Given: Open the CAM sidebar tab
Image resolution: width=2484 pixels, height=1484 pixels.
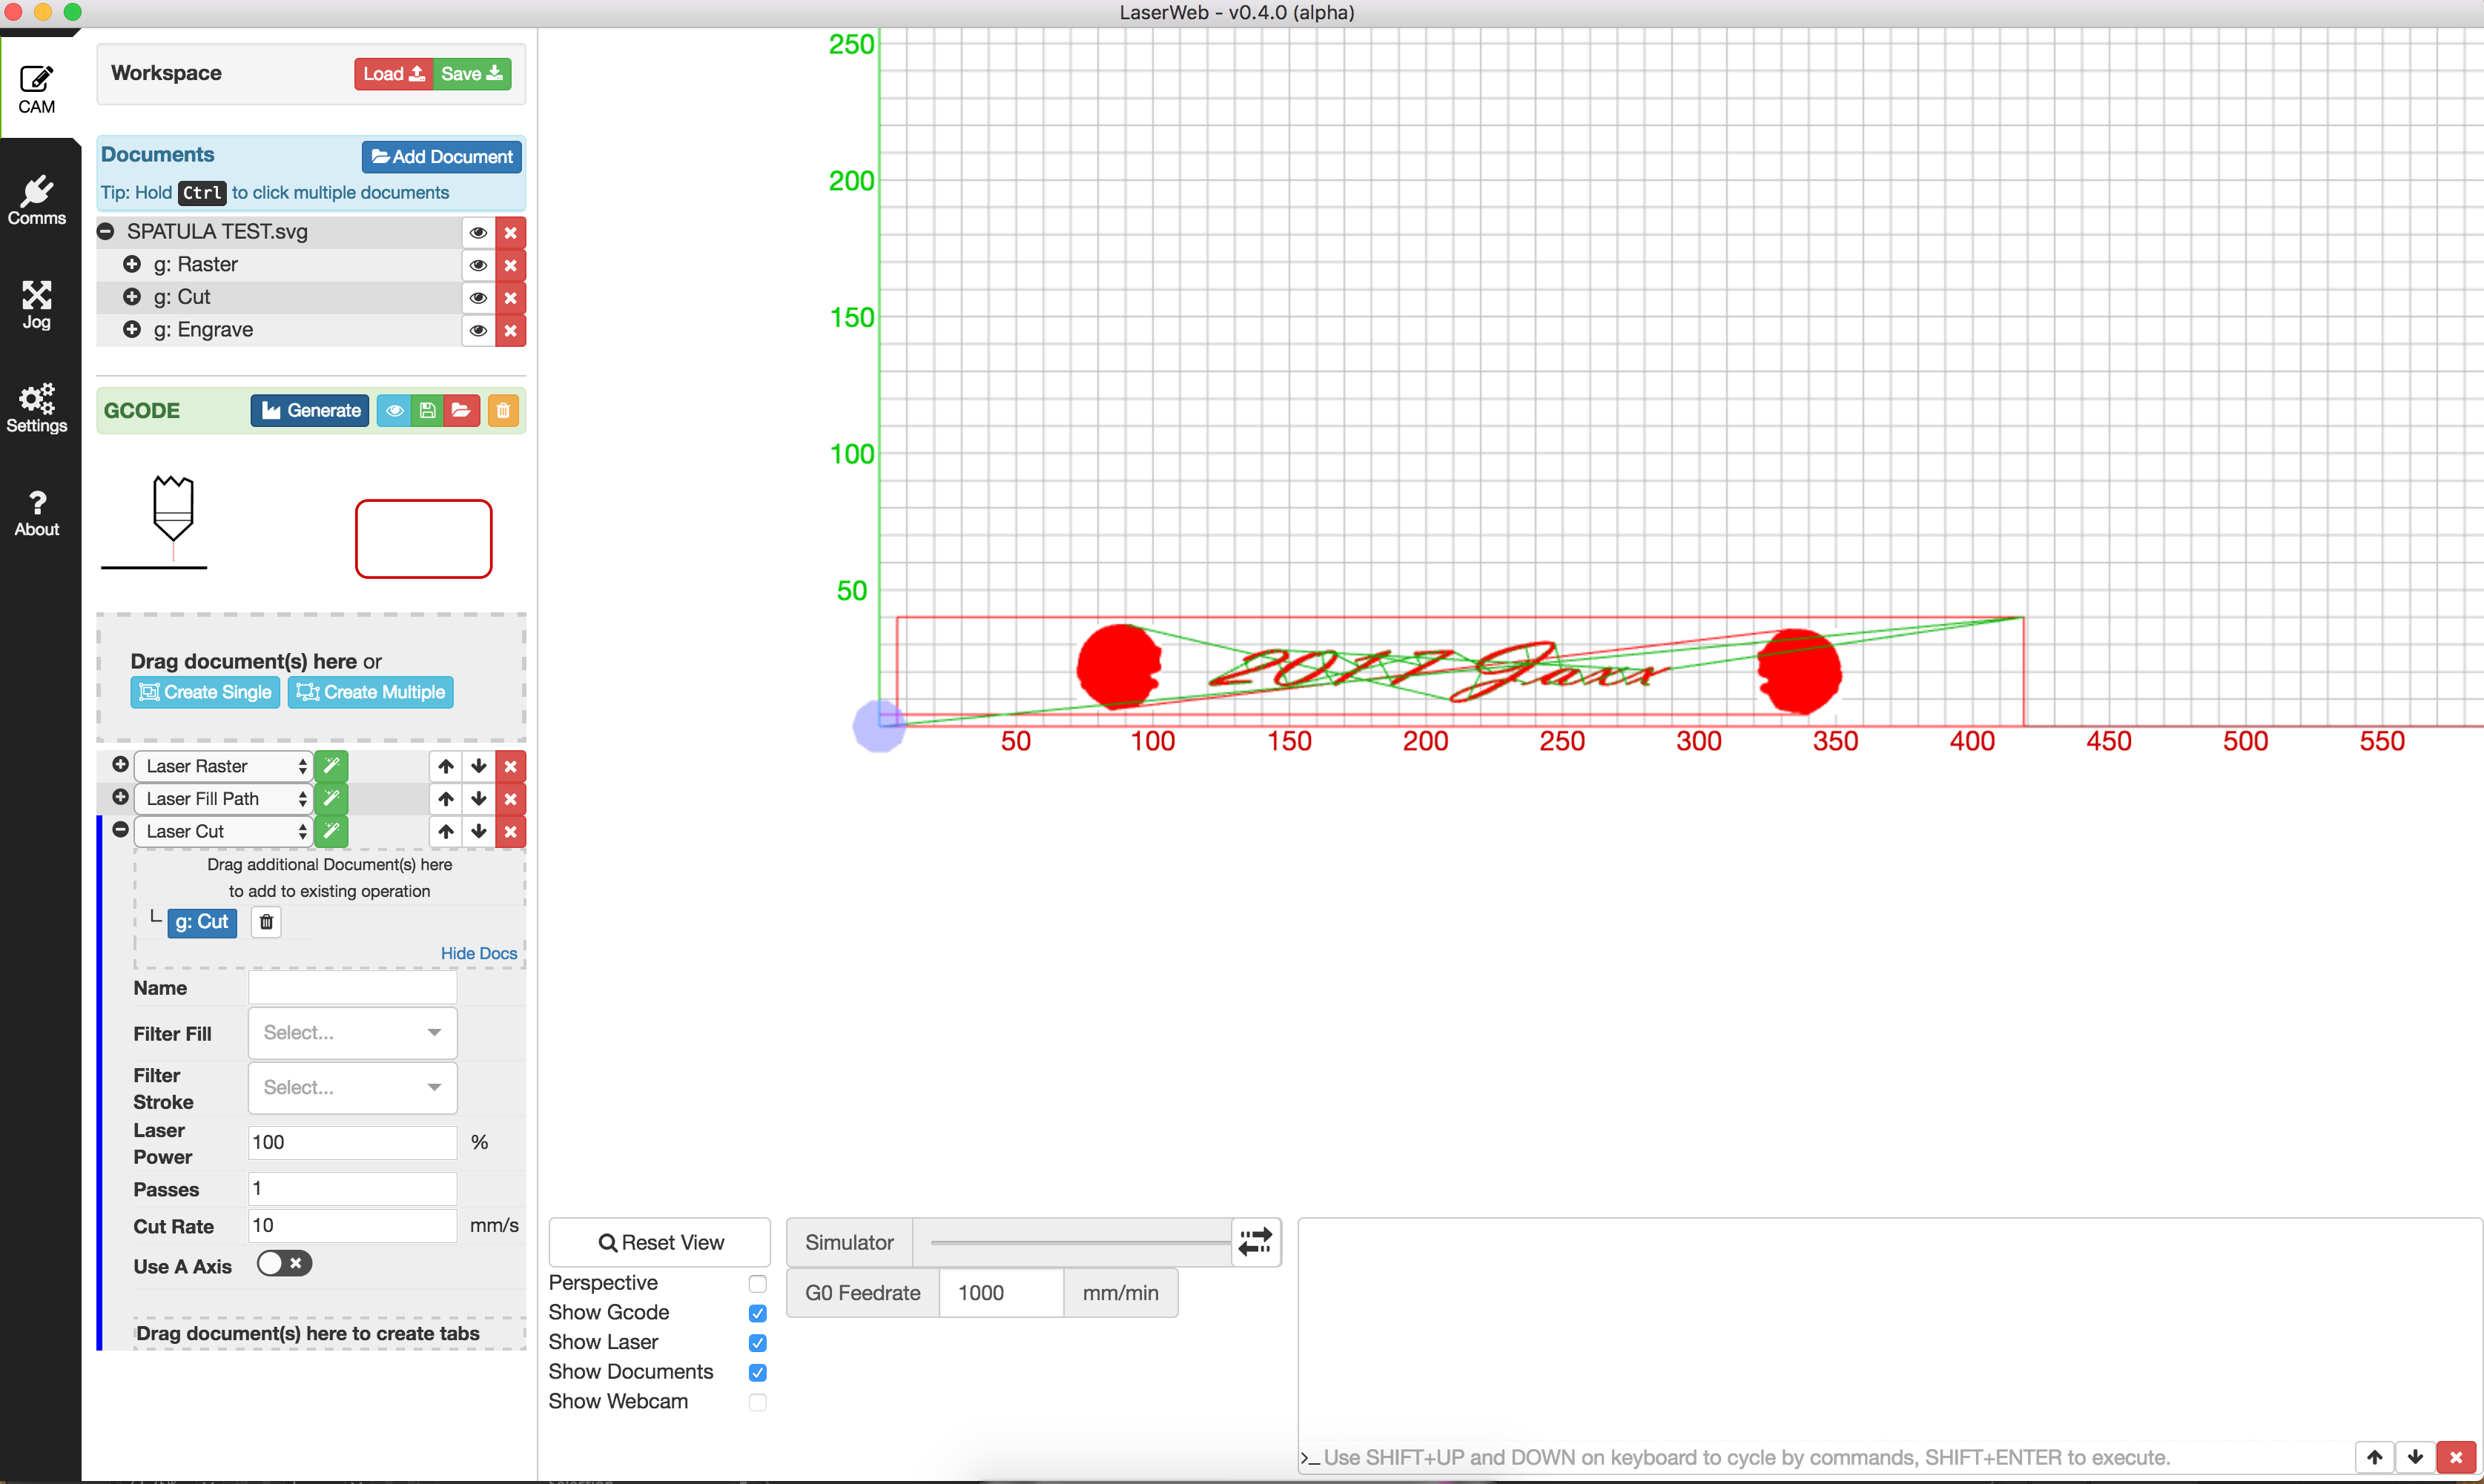Looking at the screenshot, I should [37, 89].
